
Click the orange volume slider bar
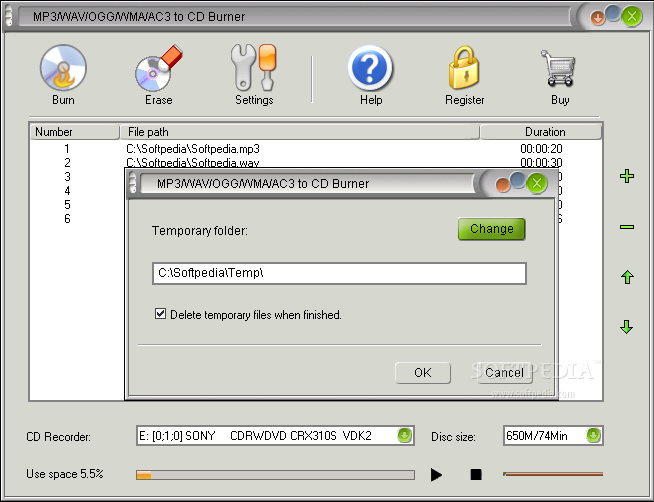coord(553,474)
